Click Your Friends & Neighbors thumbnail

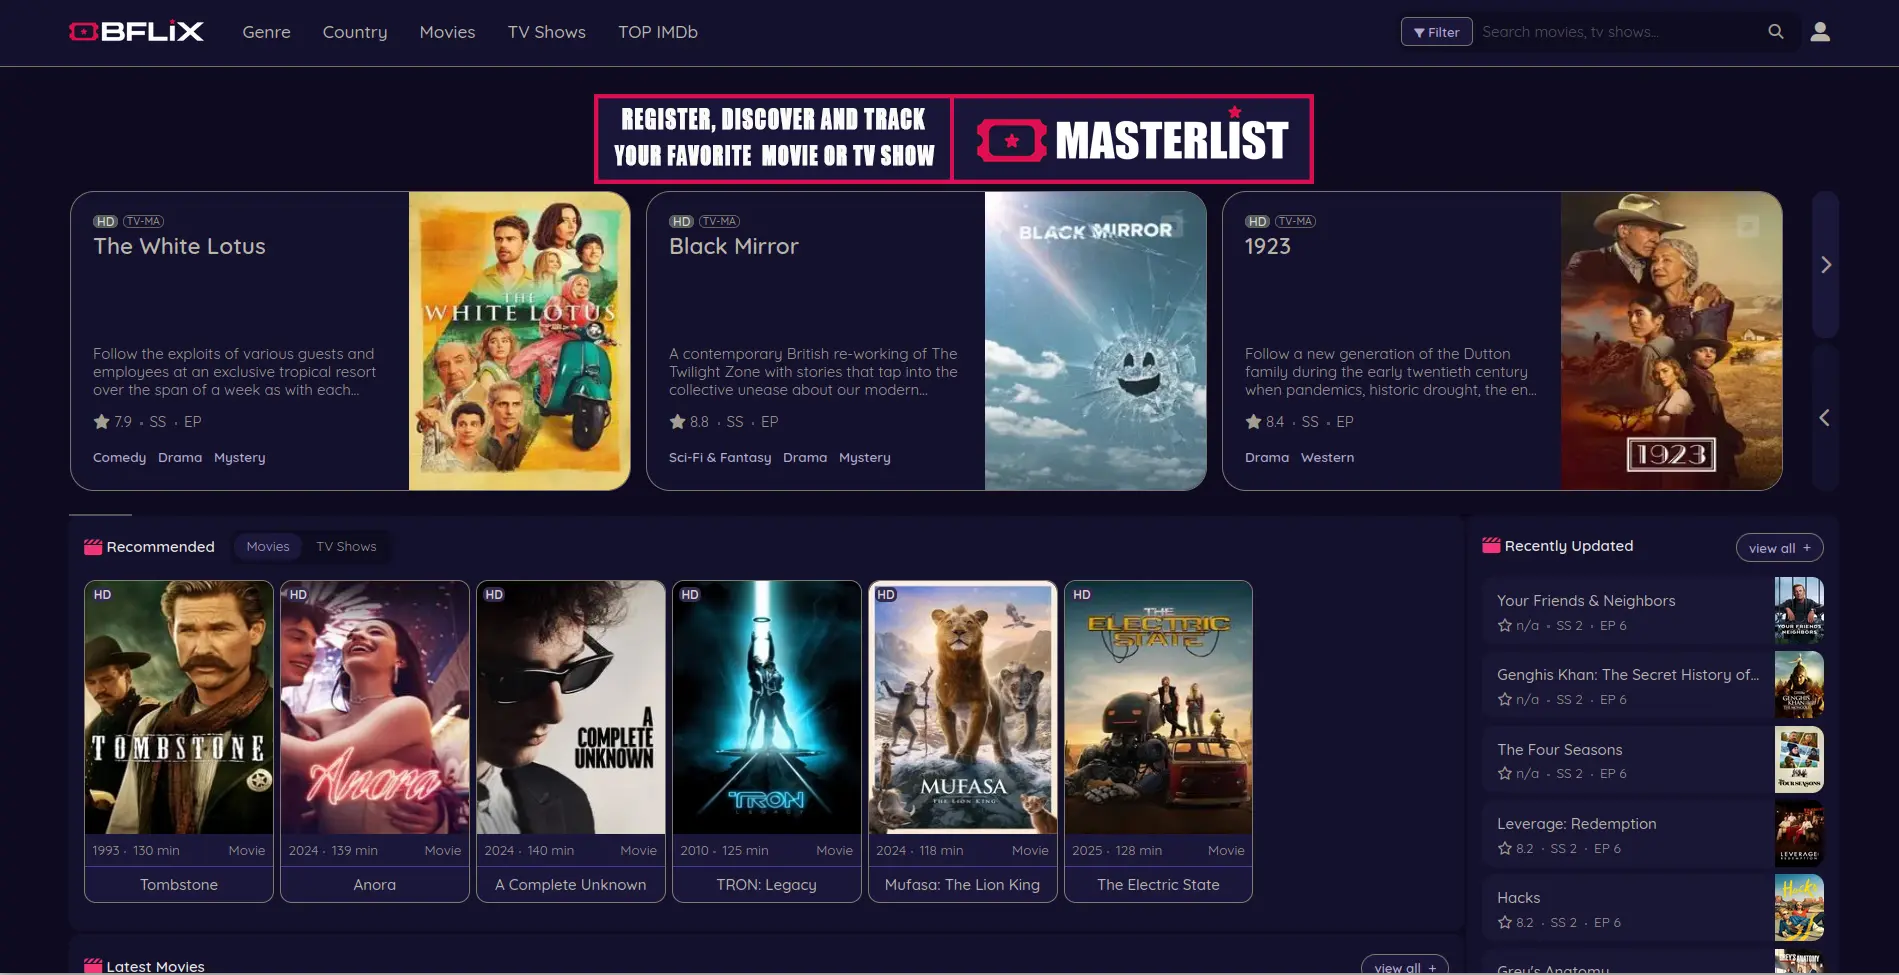[1799, 610]
